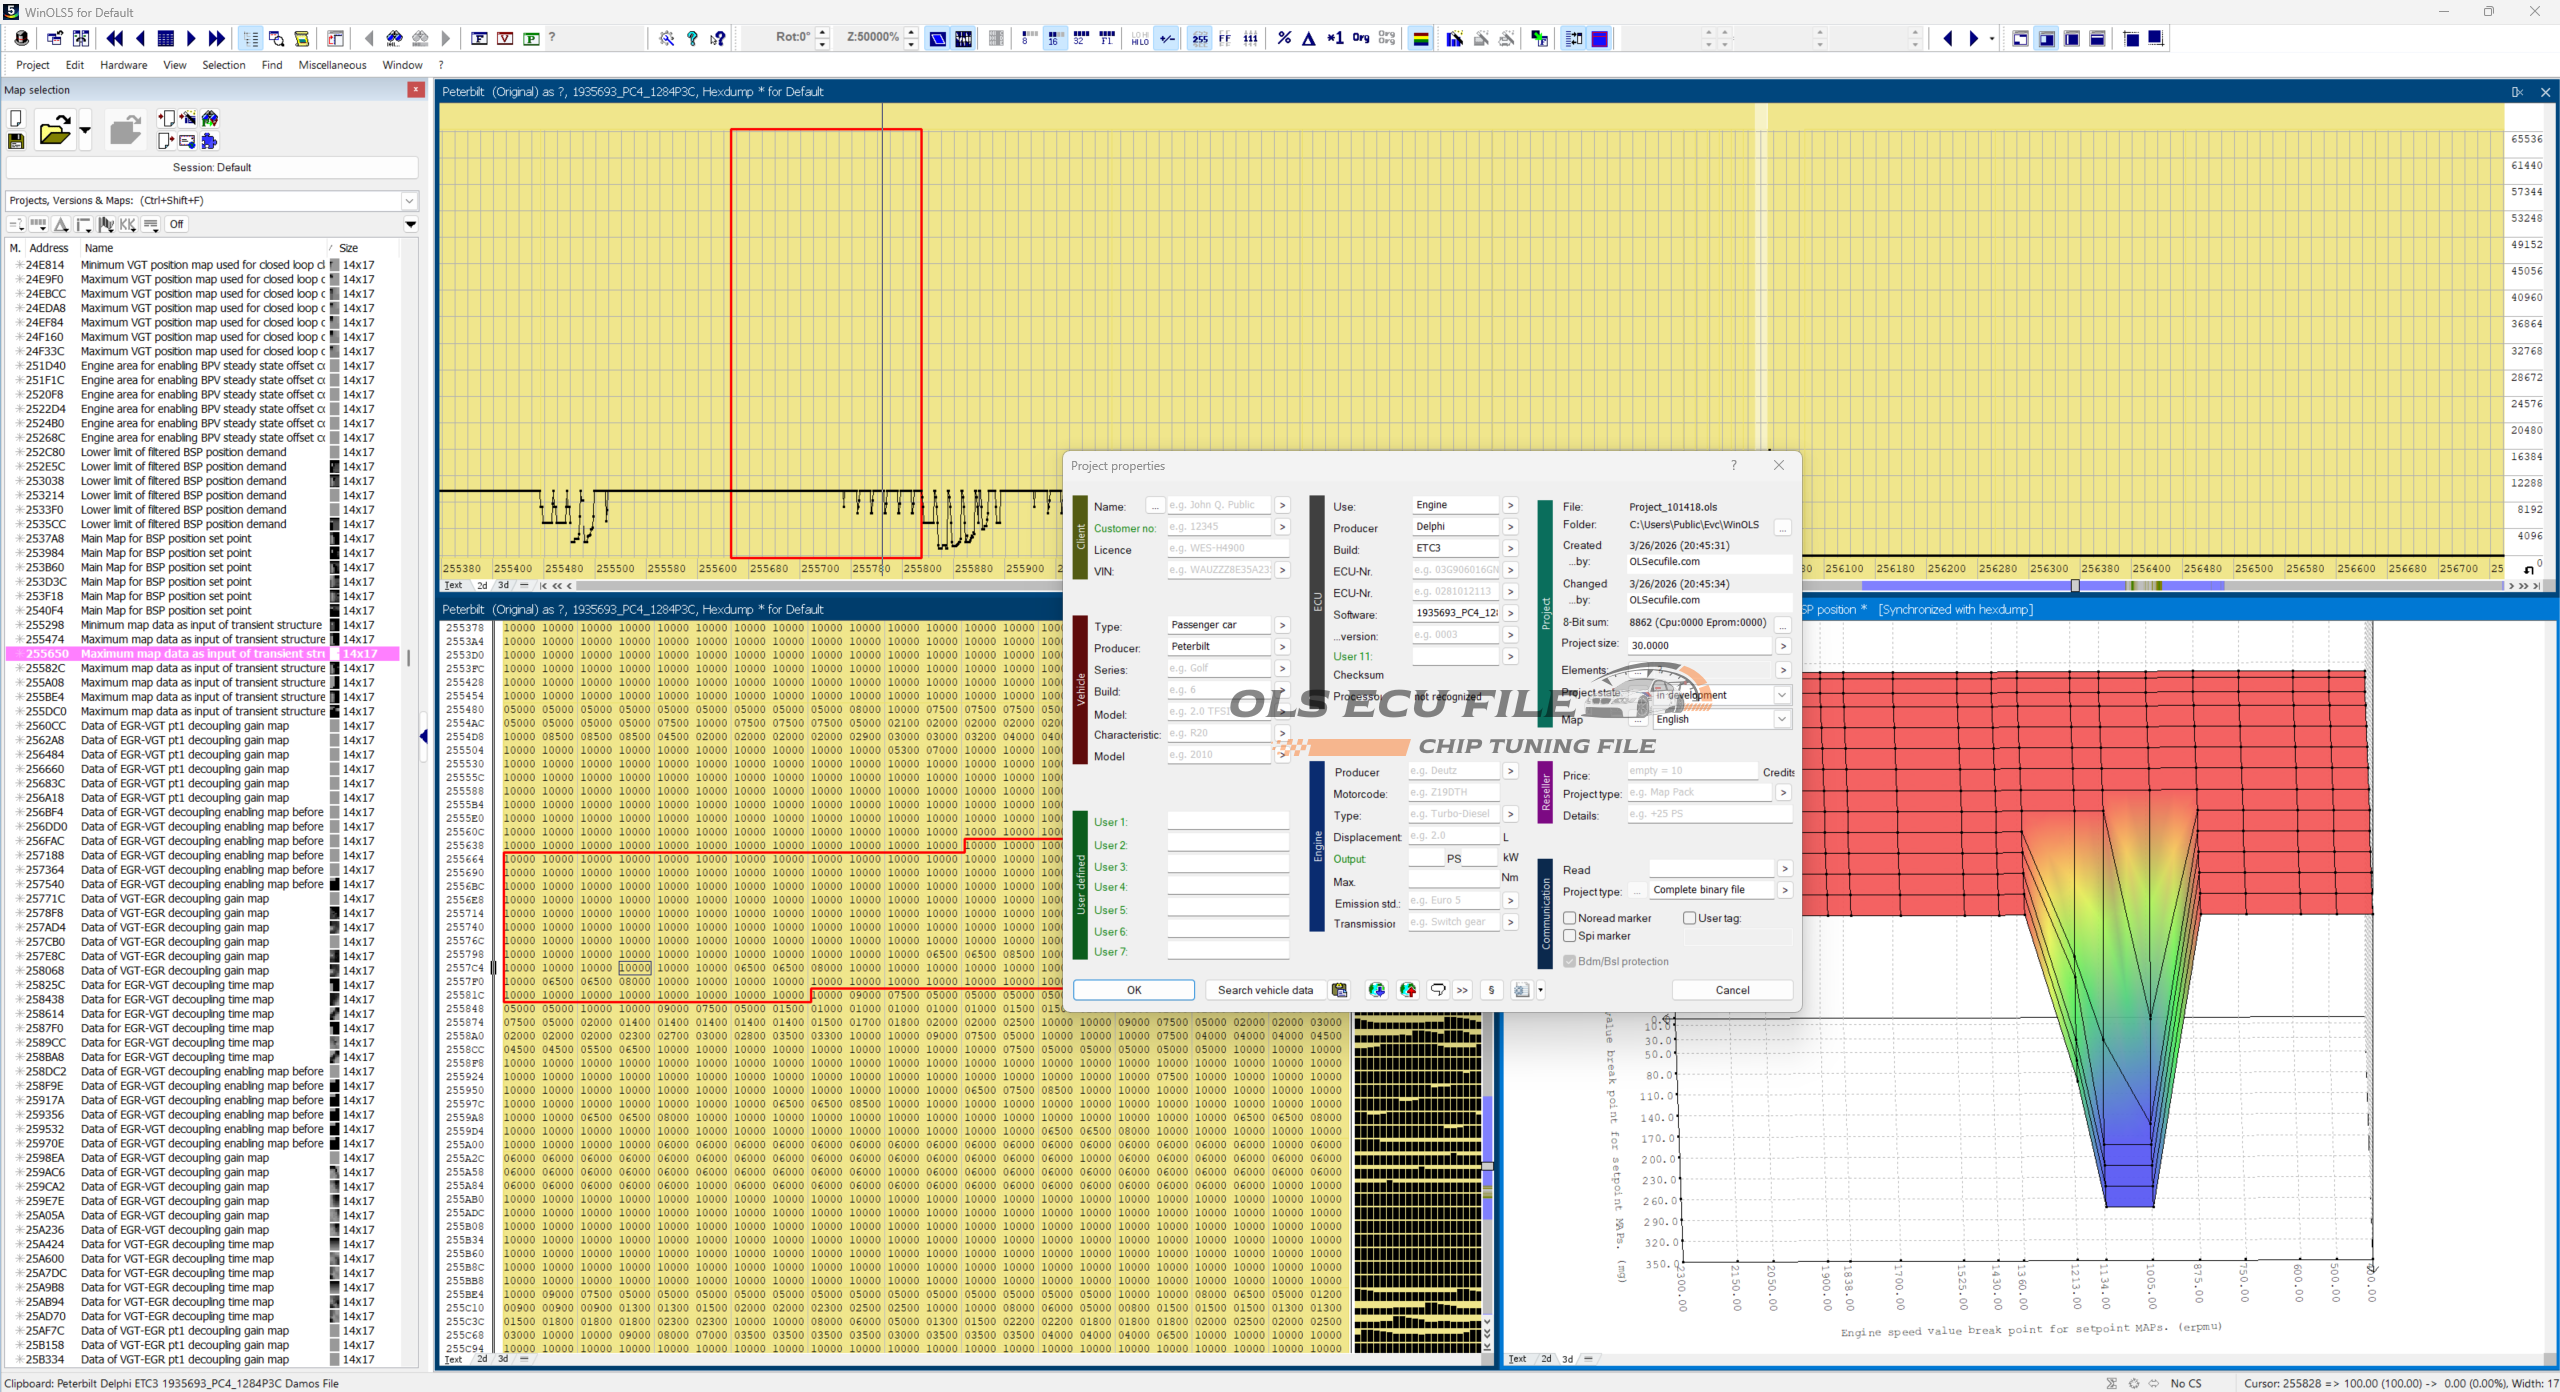Click the calculator icon beside Search vehicle data

point(1339,990)
